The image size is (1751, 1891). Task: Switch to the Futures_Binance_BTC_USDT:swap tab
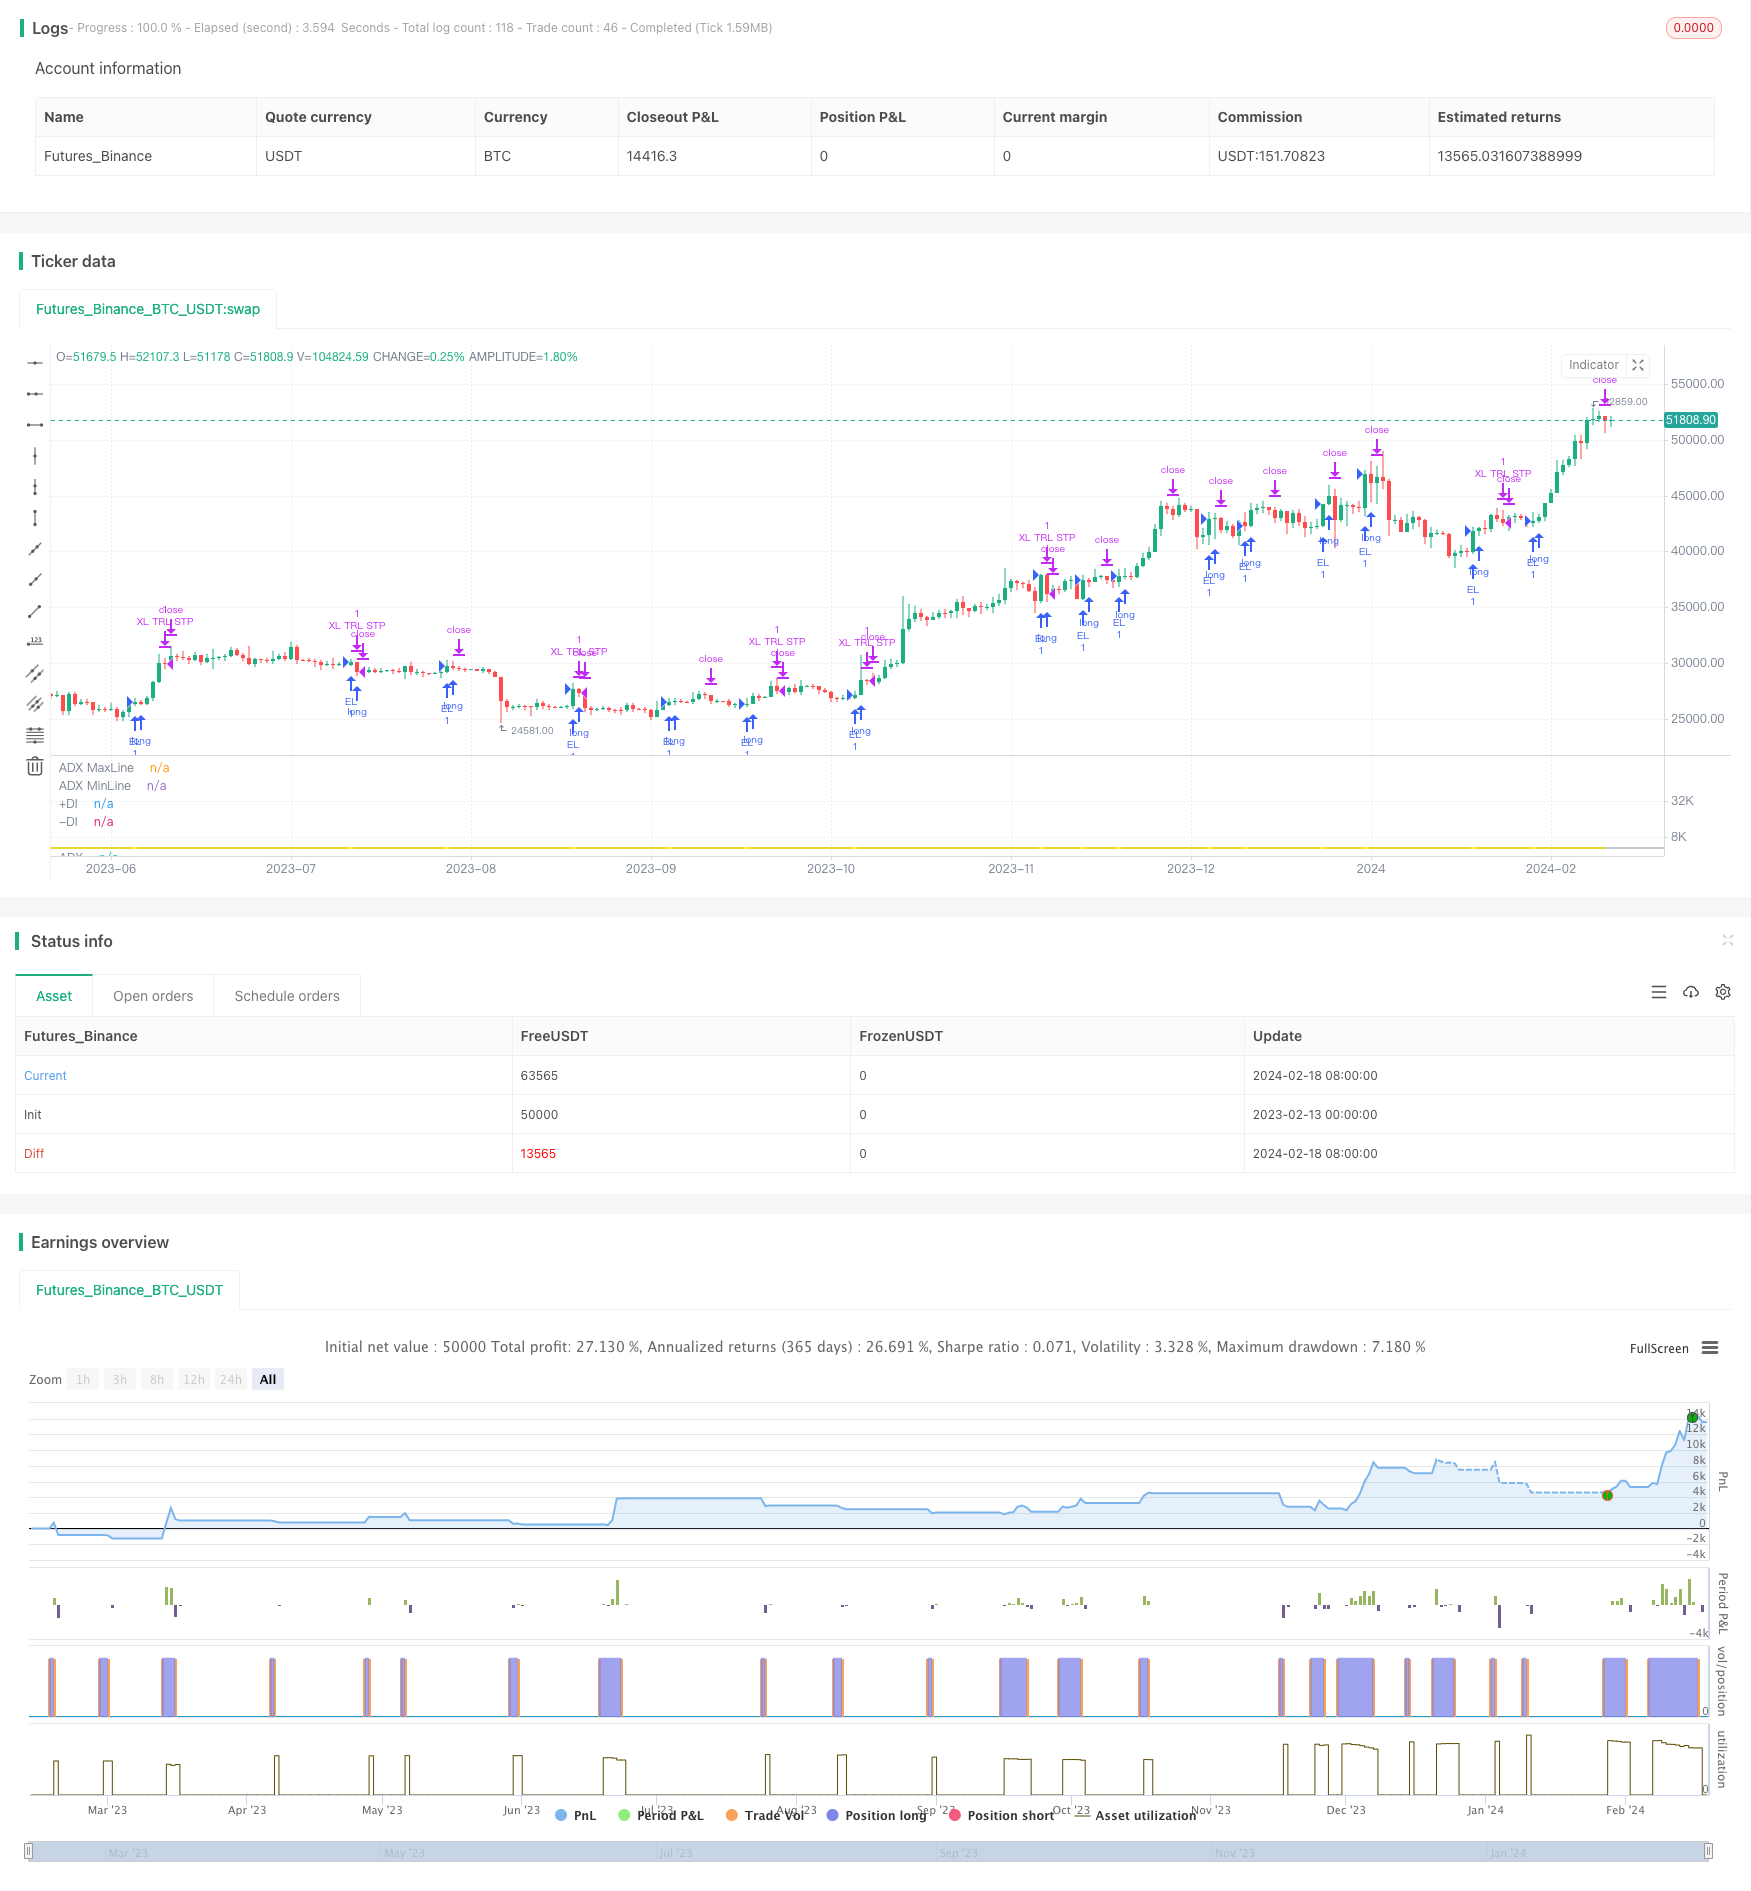(148, 309)
